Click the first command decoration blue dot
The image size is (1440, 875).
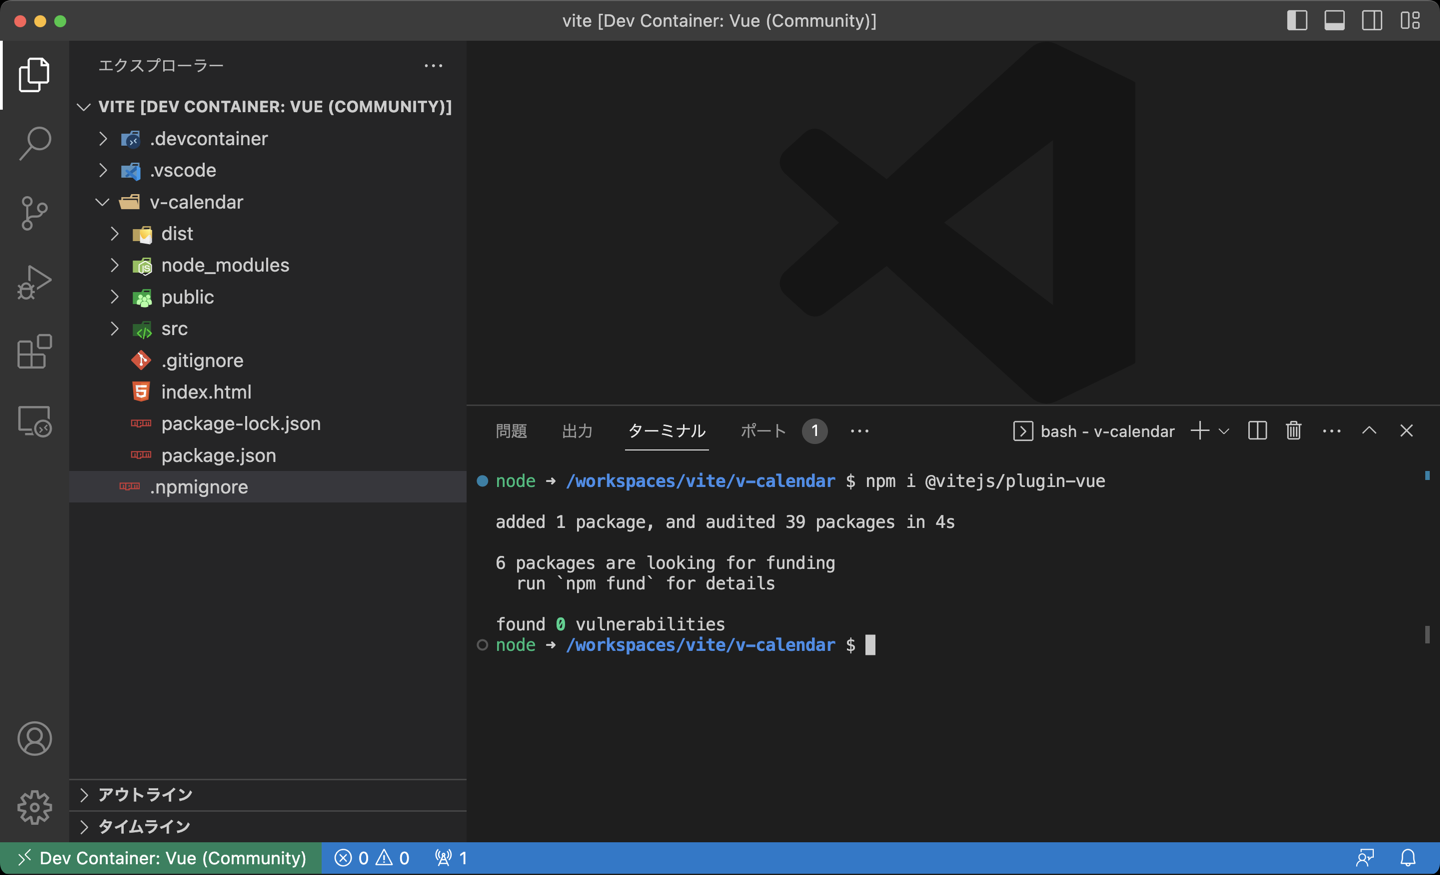pos(482,481)
